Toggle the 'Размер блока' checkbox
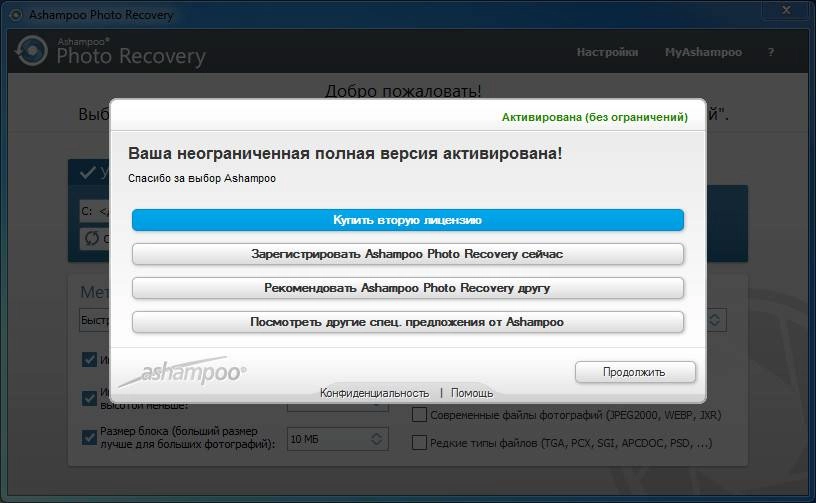This screenshot has width=816, height=503. [x=89, y=437]
